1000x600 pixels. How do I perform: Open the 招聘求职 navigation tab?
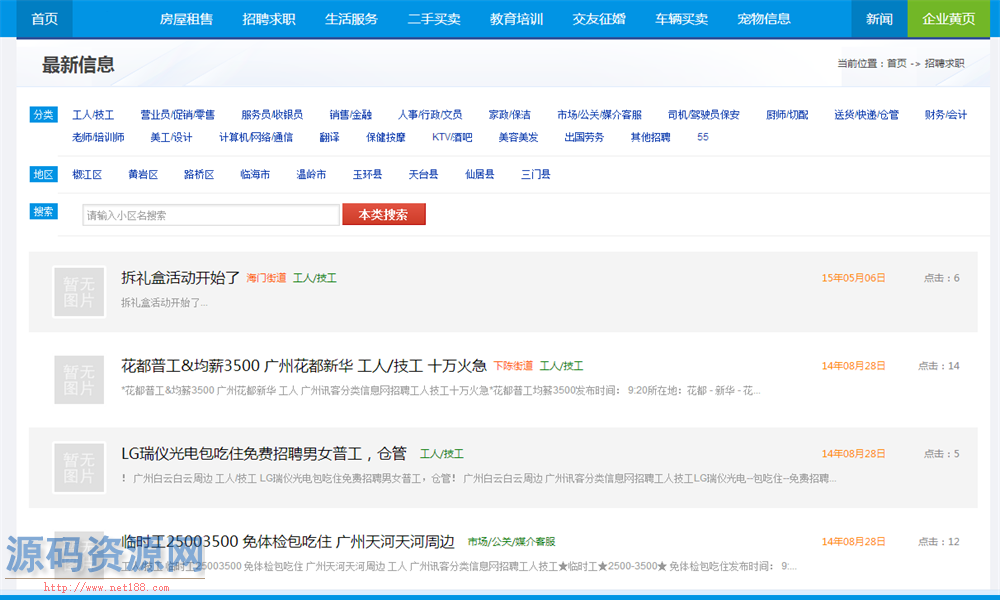pos(268,19)
